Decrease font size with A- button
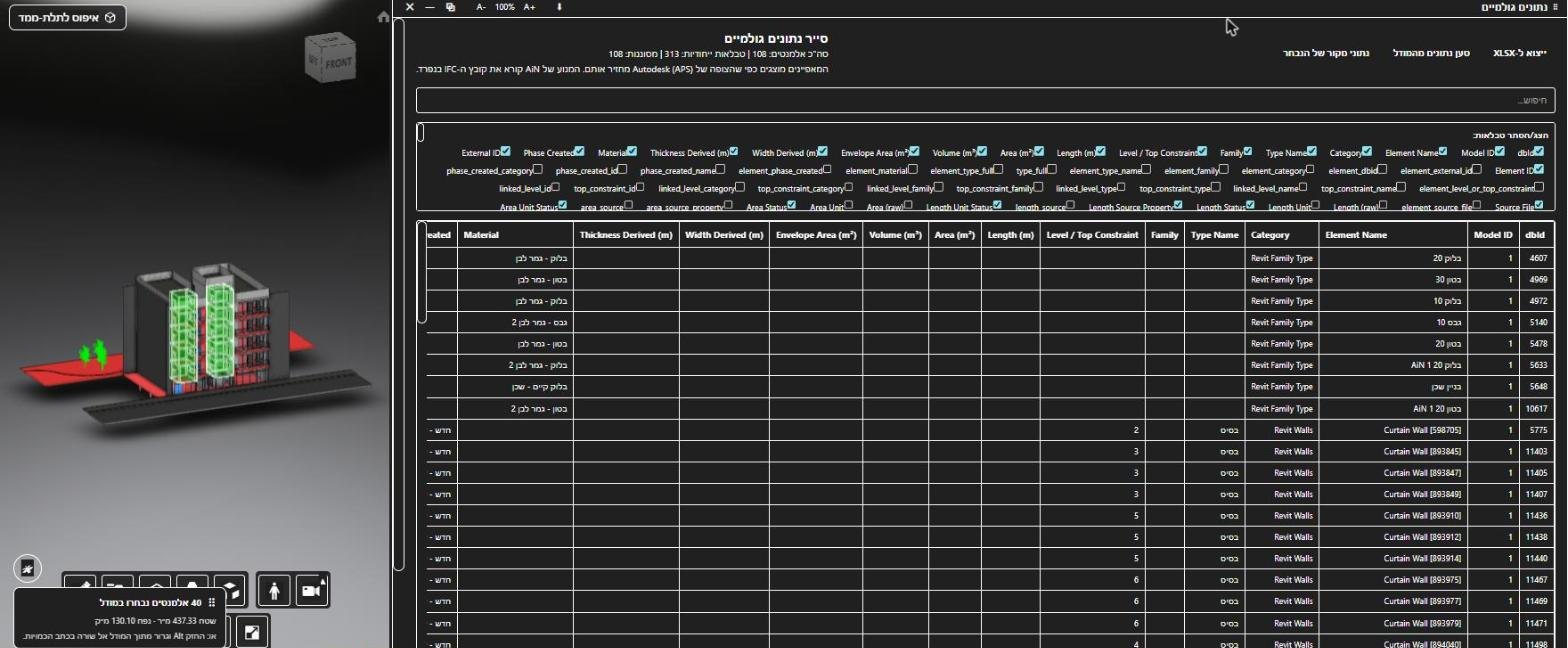The height and width of the screenshot is (648, 1568). point(481,7)
